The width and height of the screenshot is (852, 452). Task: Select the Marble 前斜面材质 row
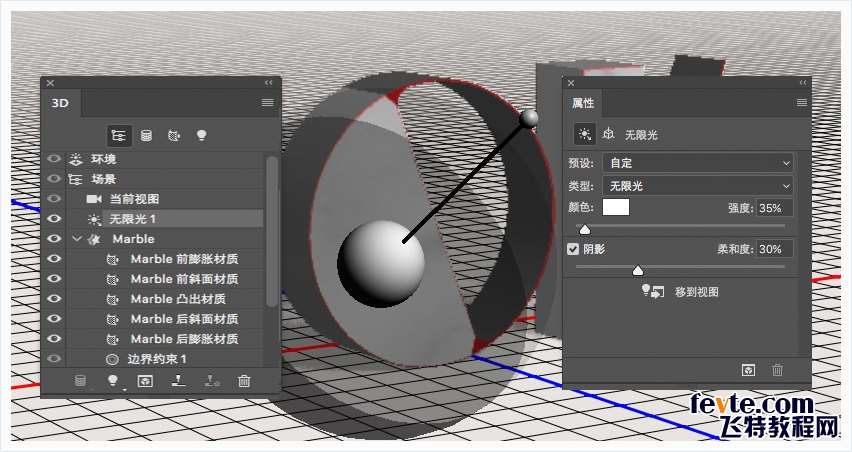(165, 279)
